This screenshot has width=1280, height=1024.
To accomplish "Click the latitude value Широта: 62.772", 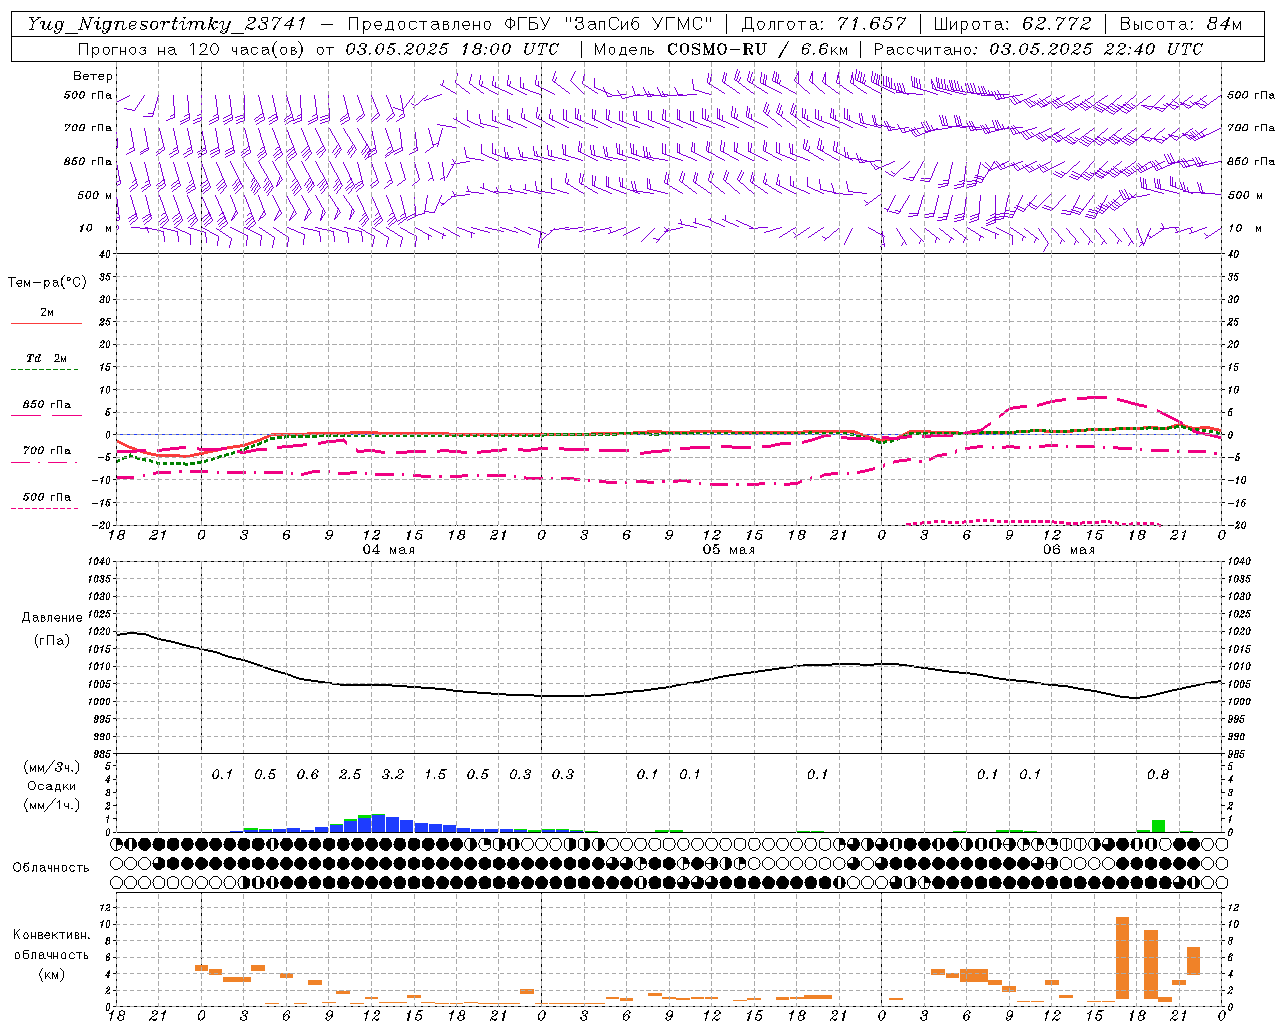I will click(x=1013, y=24).
